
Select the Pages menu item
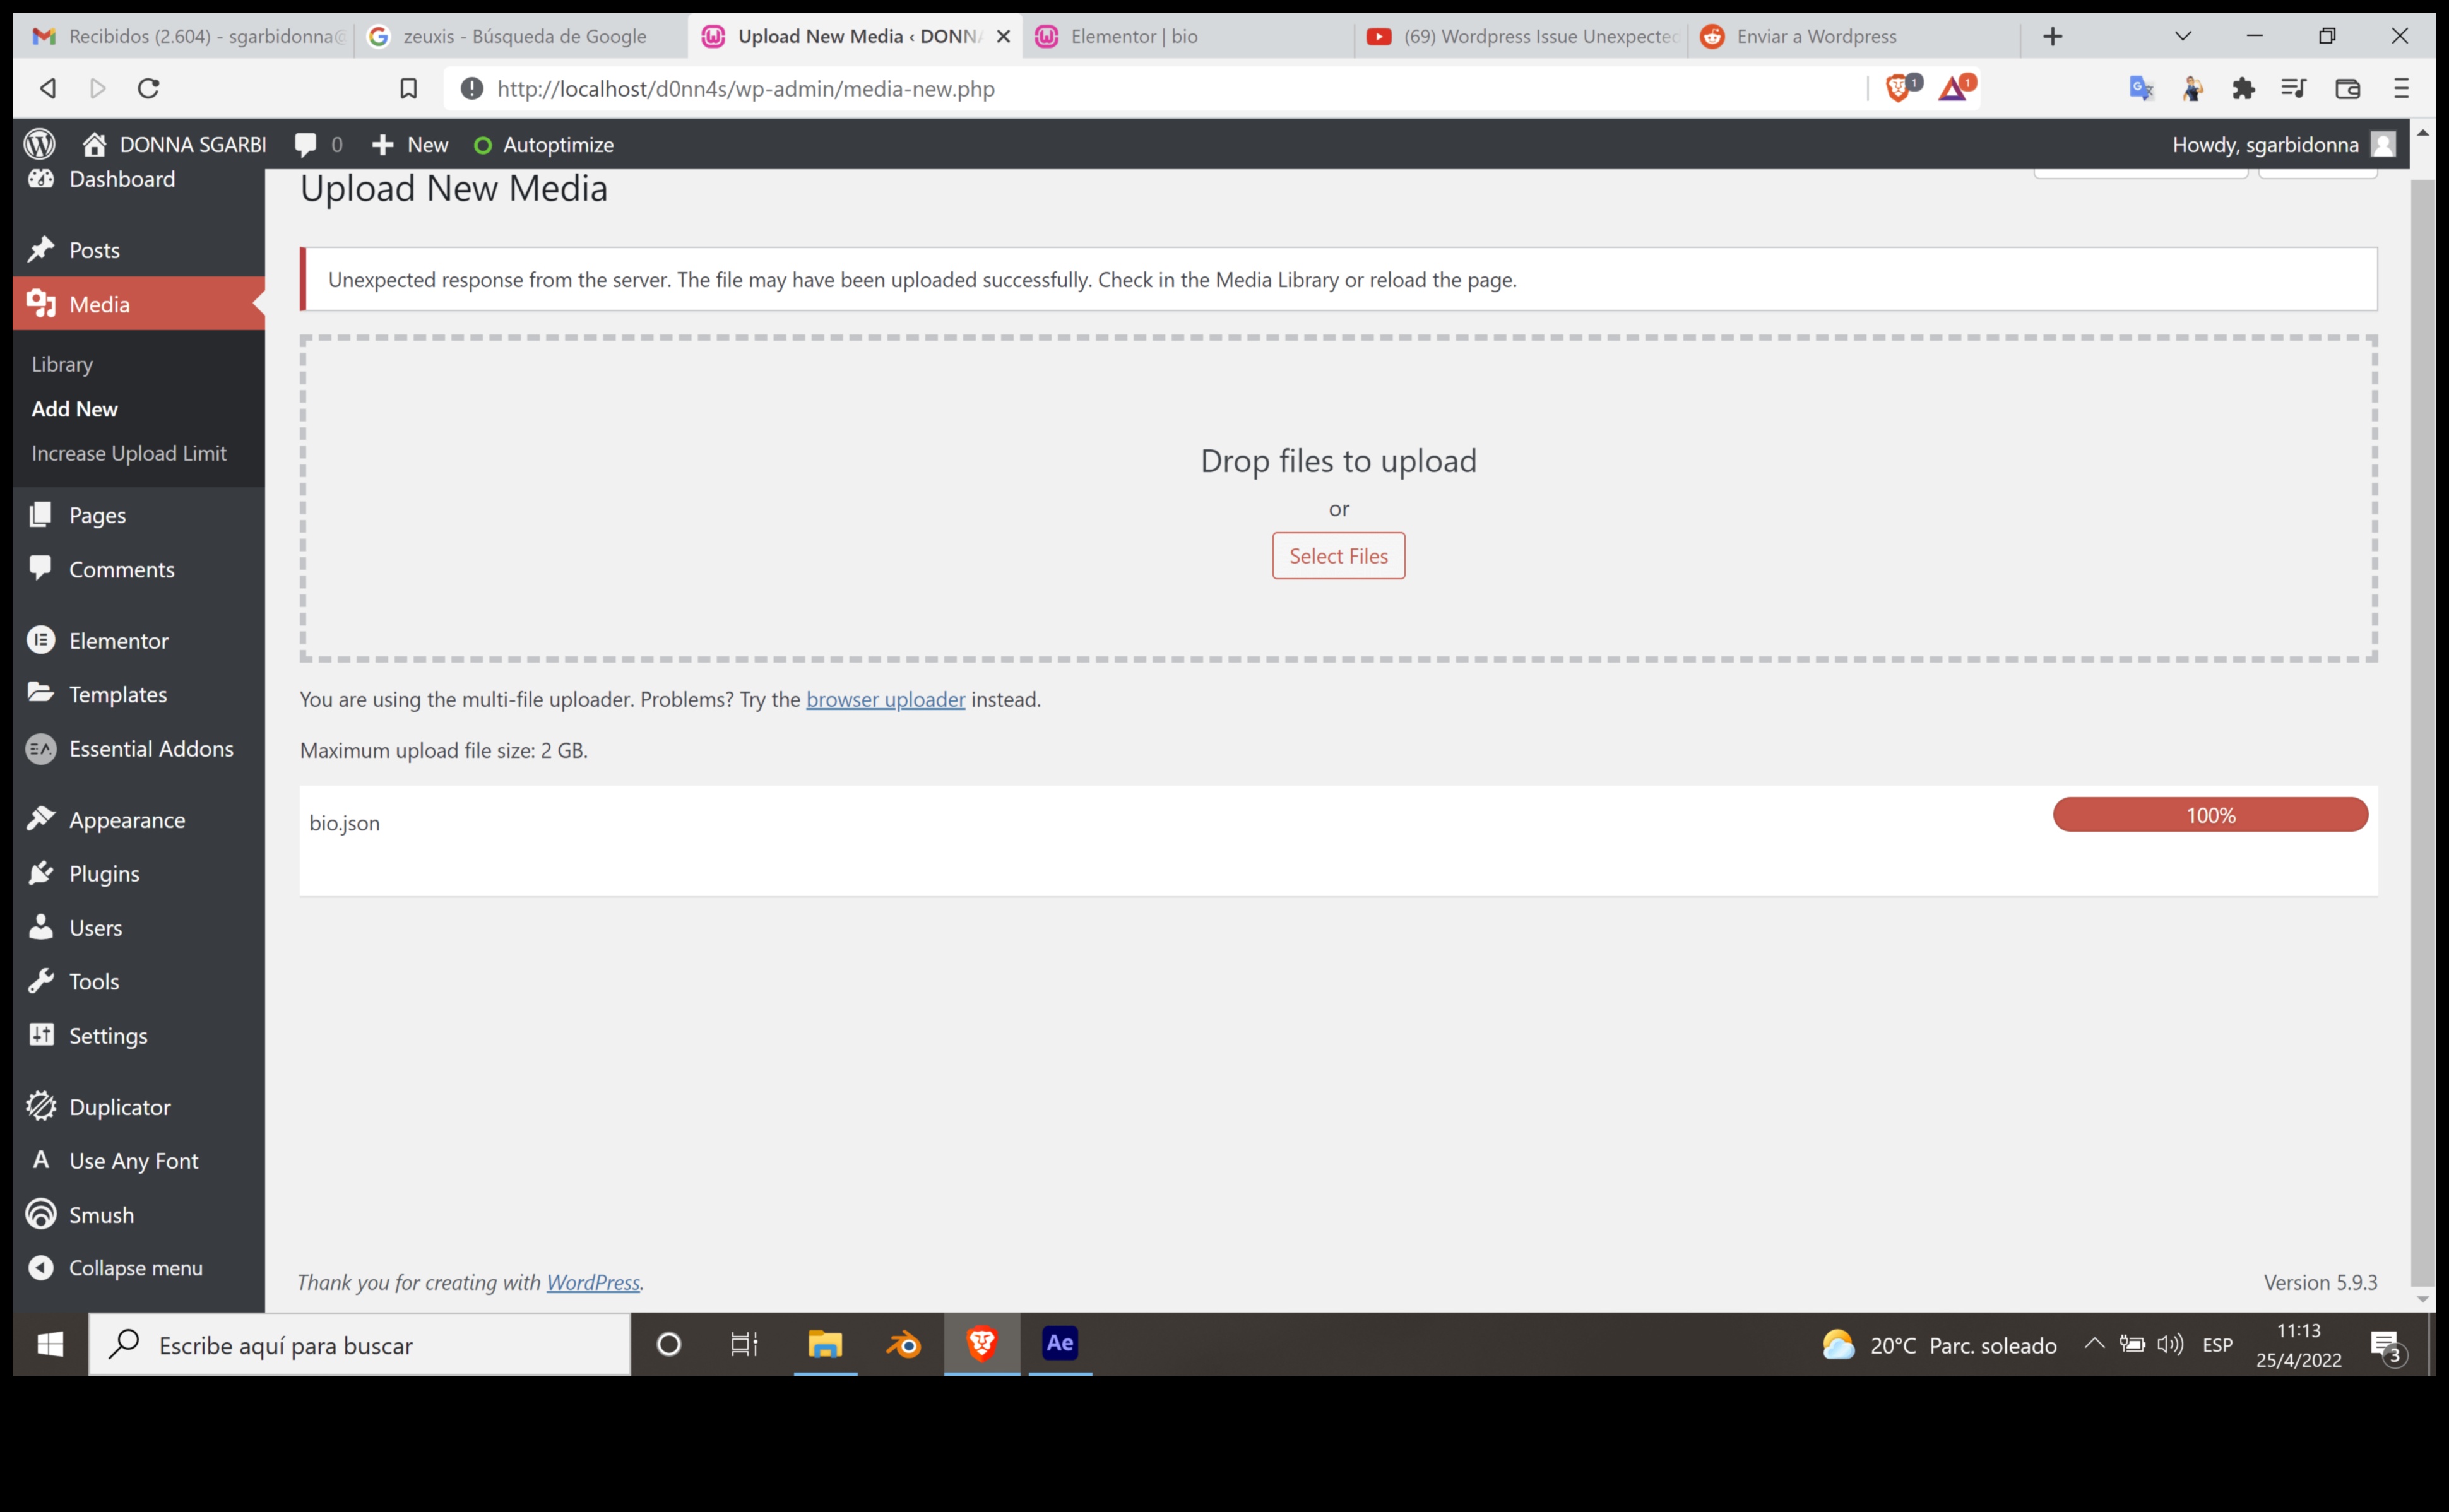click(x=96, y=514)
